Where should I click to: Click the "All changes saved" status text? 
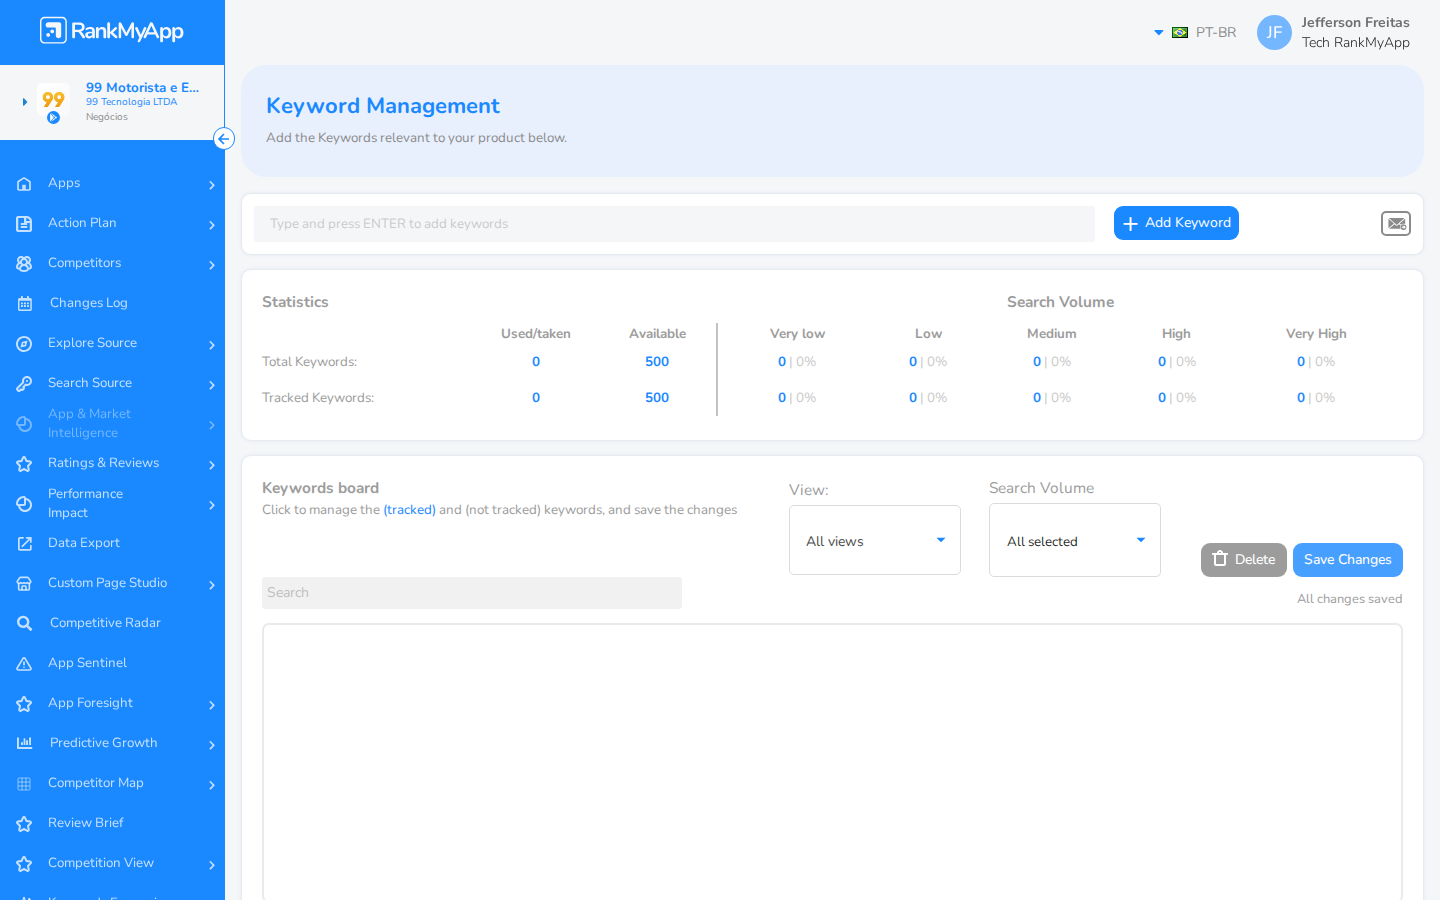click(x=1350, y=599)
